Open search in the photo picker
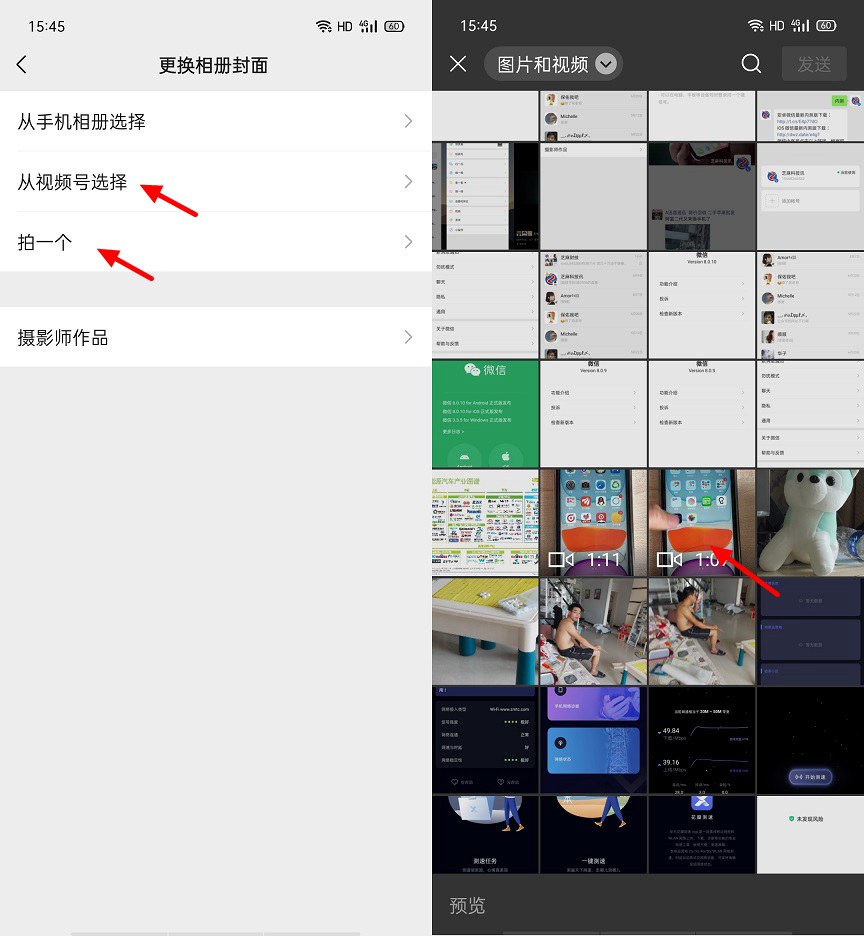This screenshot has height=936, width=864. tap(751, 64)
